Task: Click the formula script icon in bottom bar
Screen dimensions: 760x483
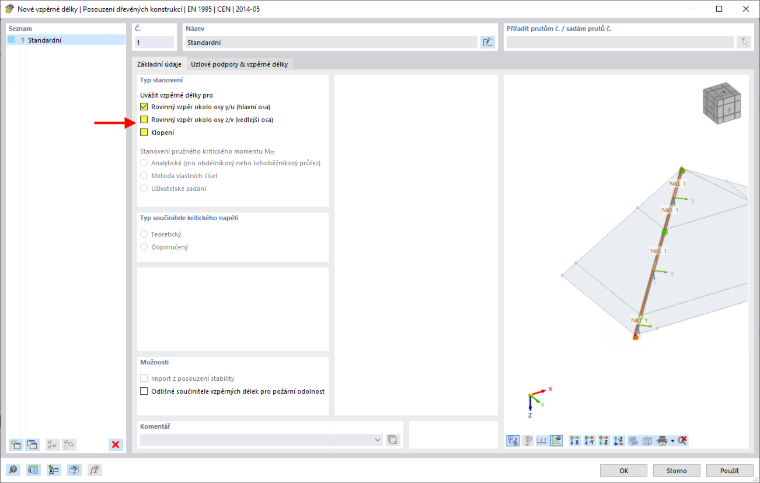Action: pos(94,469)
